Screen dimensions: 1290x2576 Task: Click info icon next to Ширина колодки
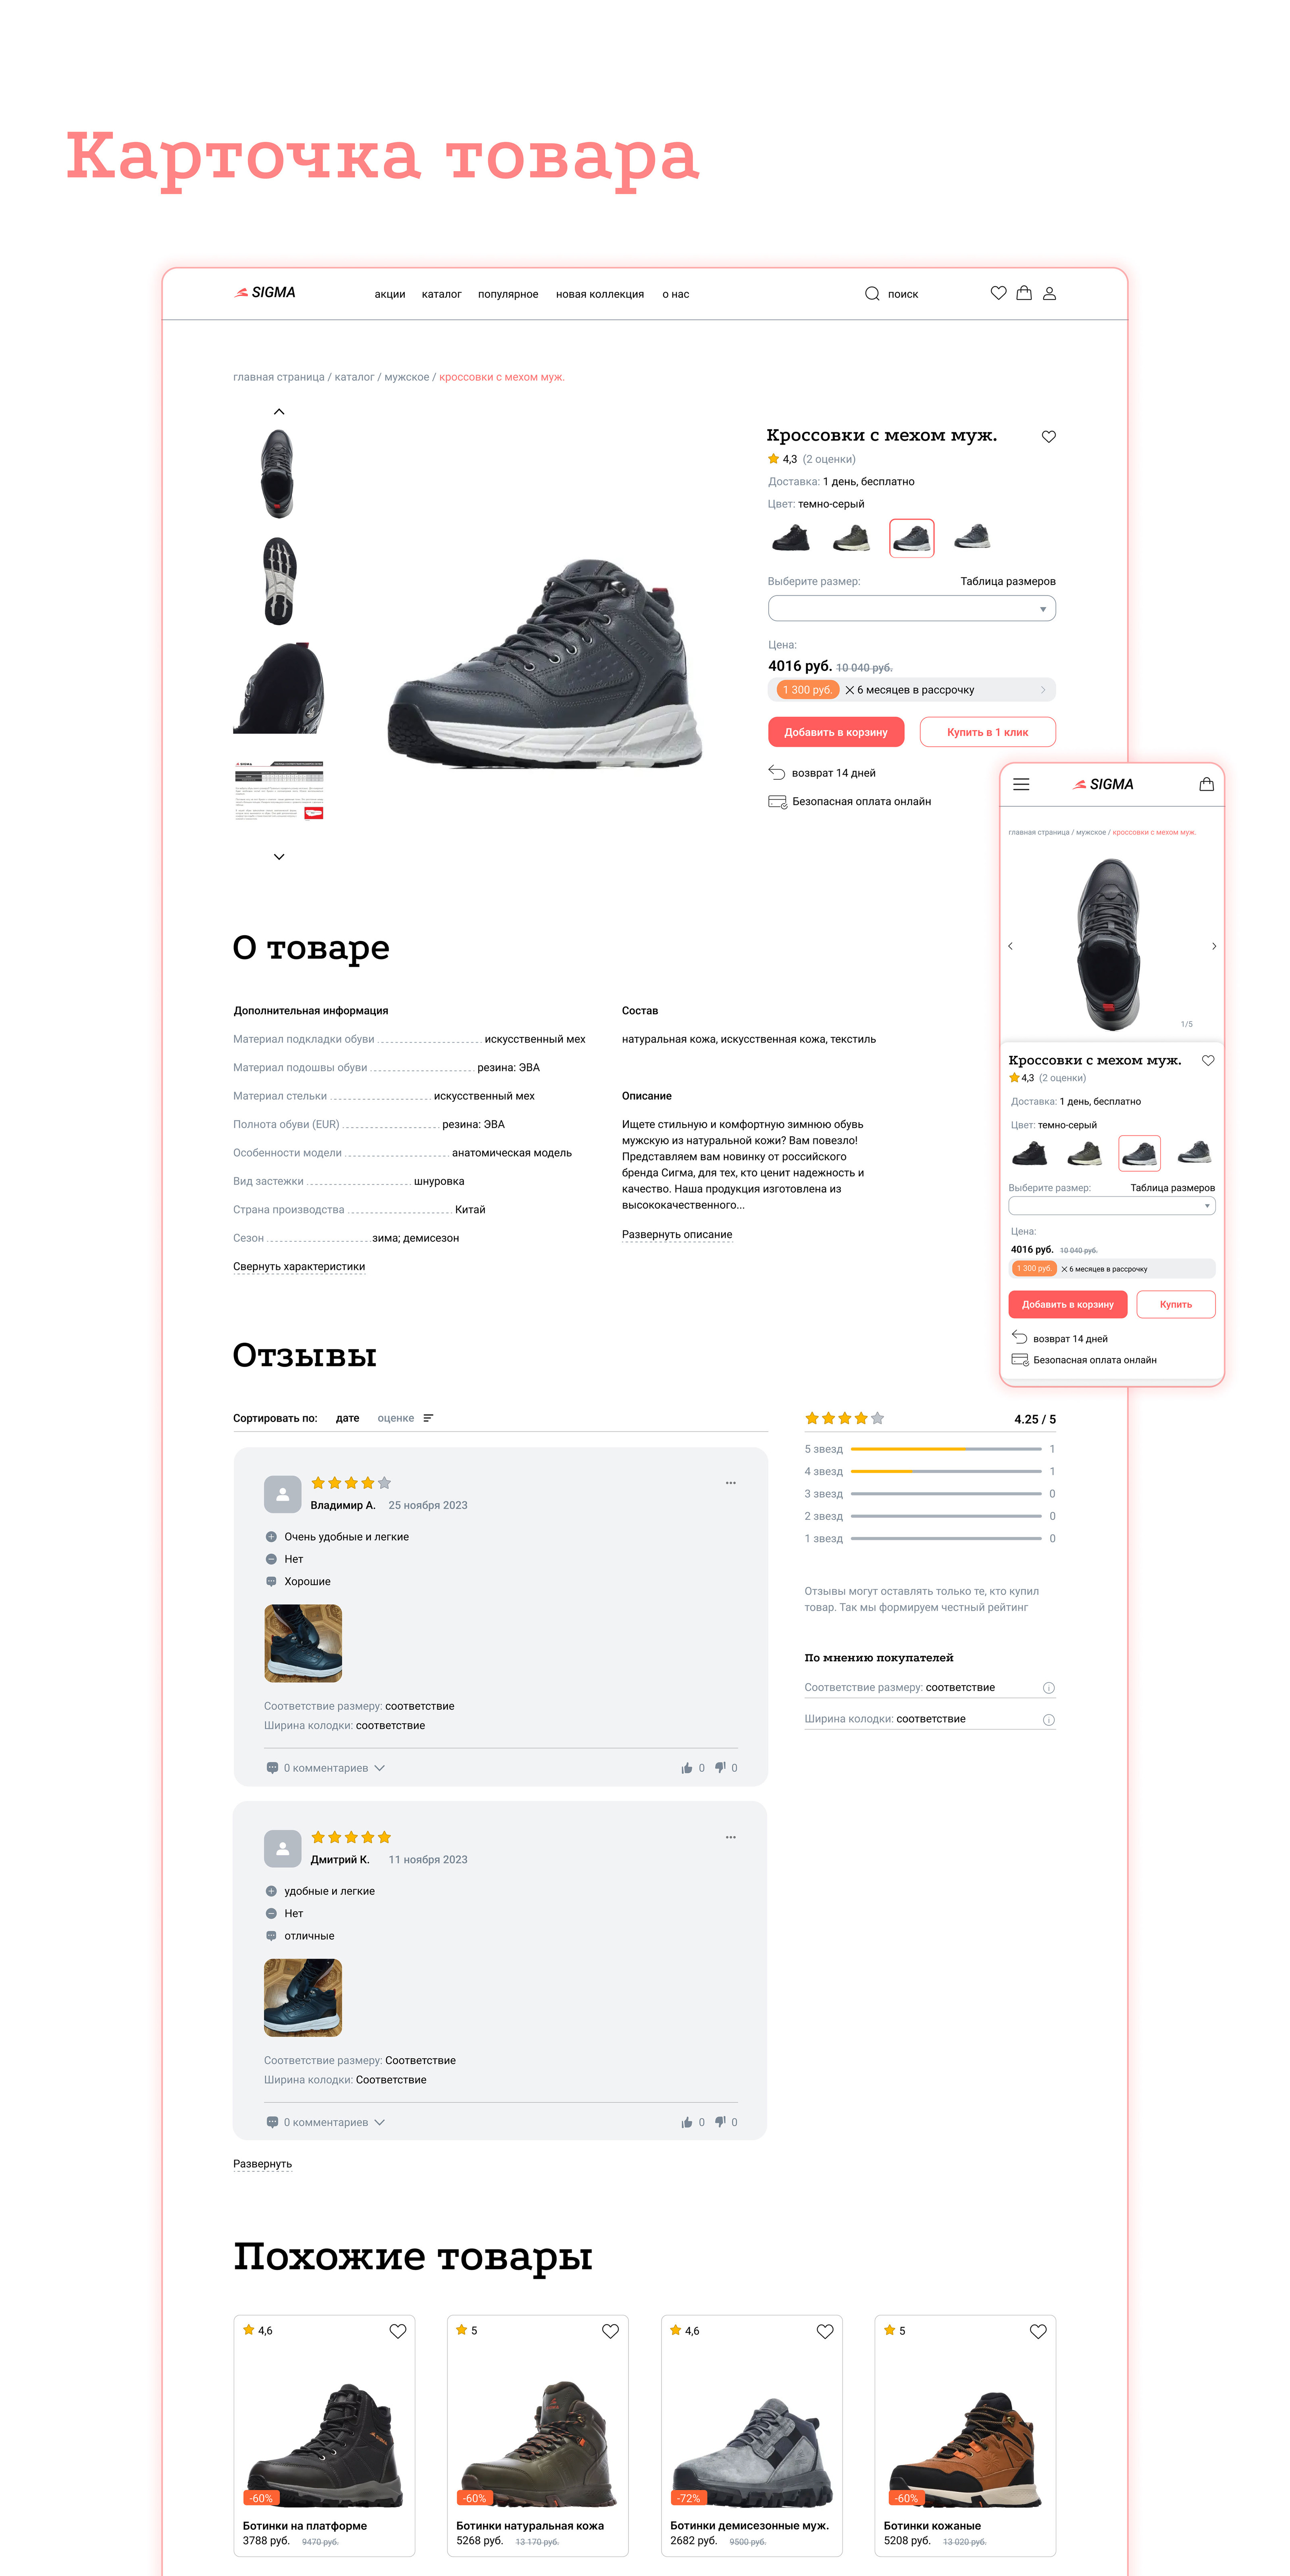click(x=1048, y=1720)
